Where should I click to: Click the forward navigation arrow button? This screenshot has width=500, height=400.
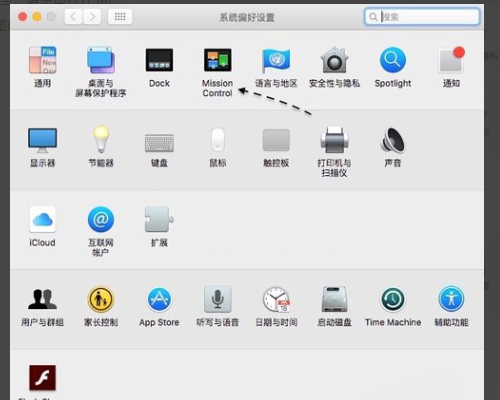pyautogui.click(x=92, y=17)
